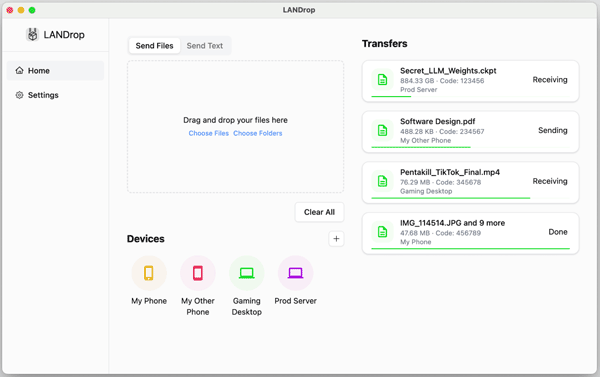
Task: Open Home in the sidebar
Action: [x=55, y=70]
